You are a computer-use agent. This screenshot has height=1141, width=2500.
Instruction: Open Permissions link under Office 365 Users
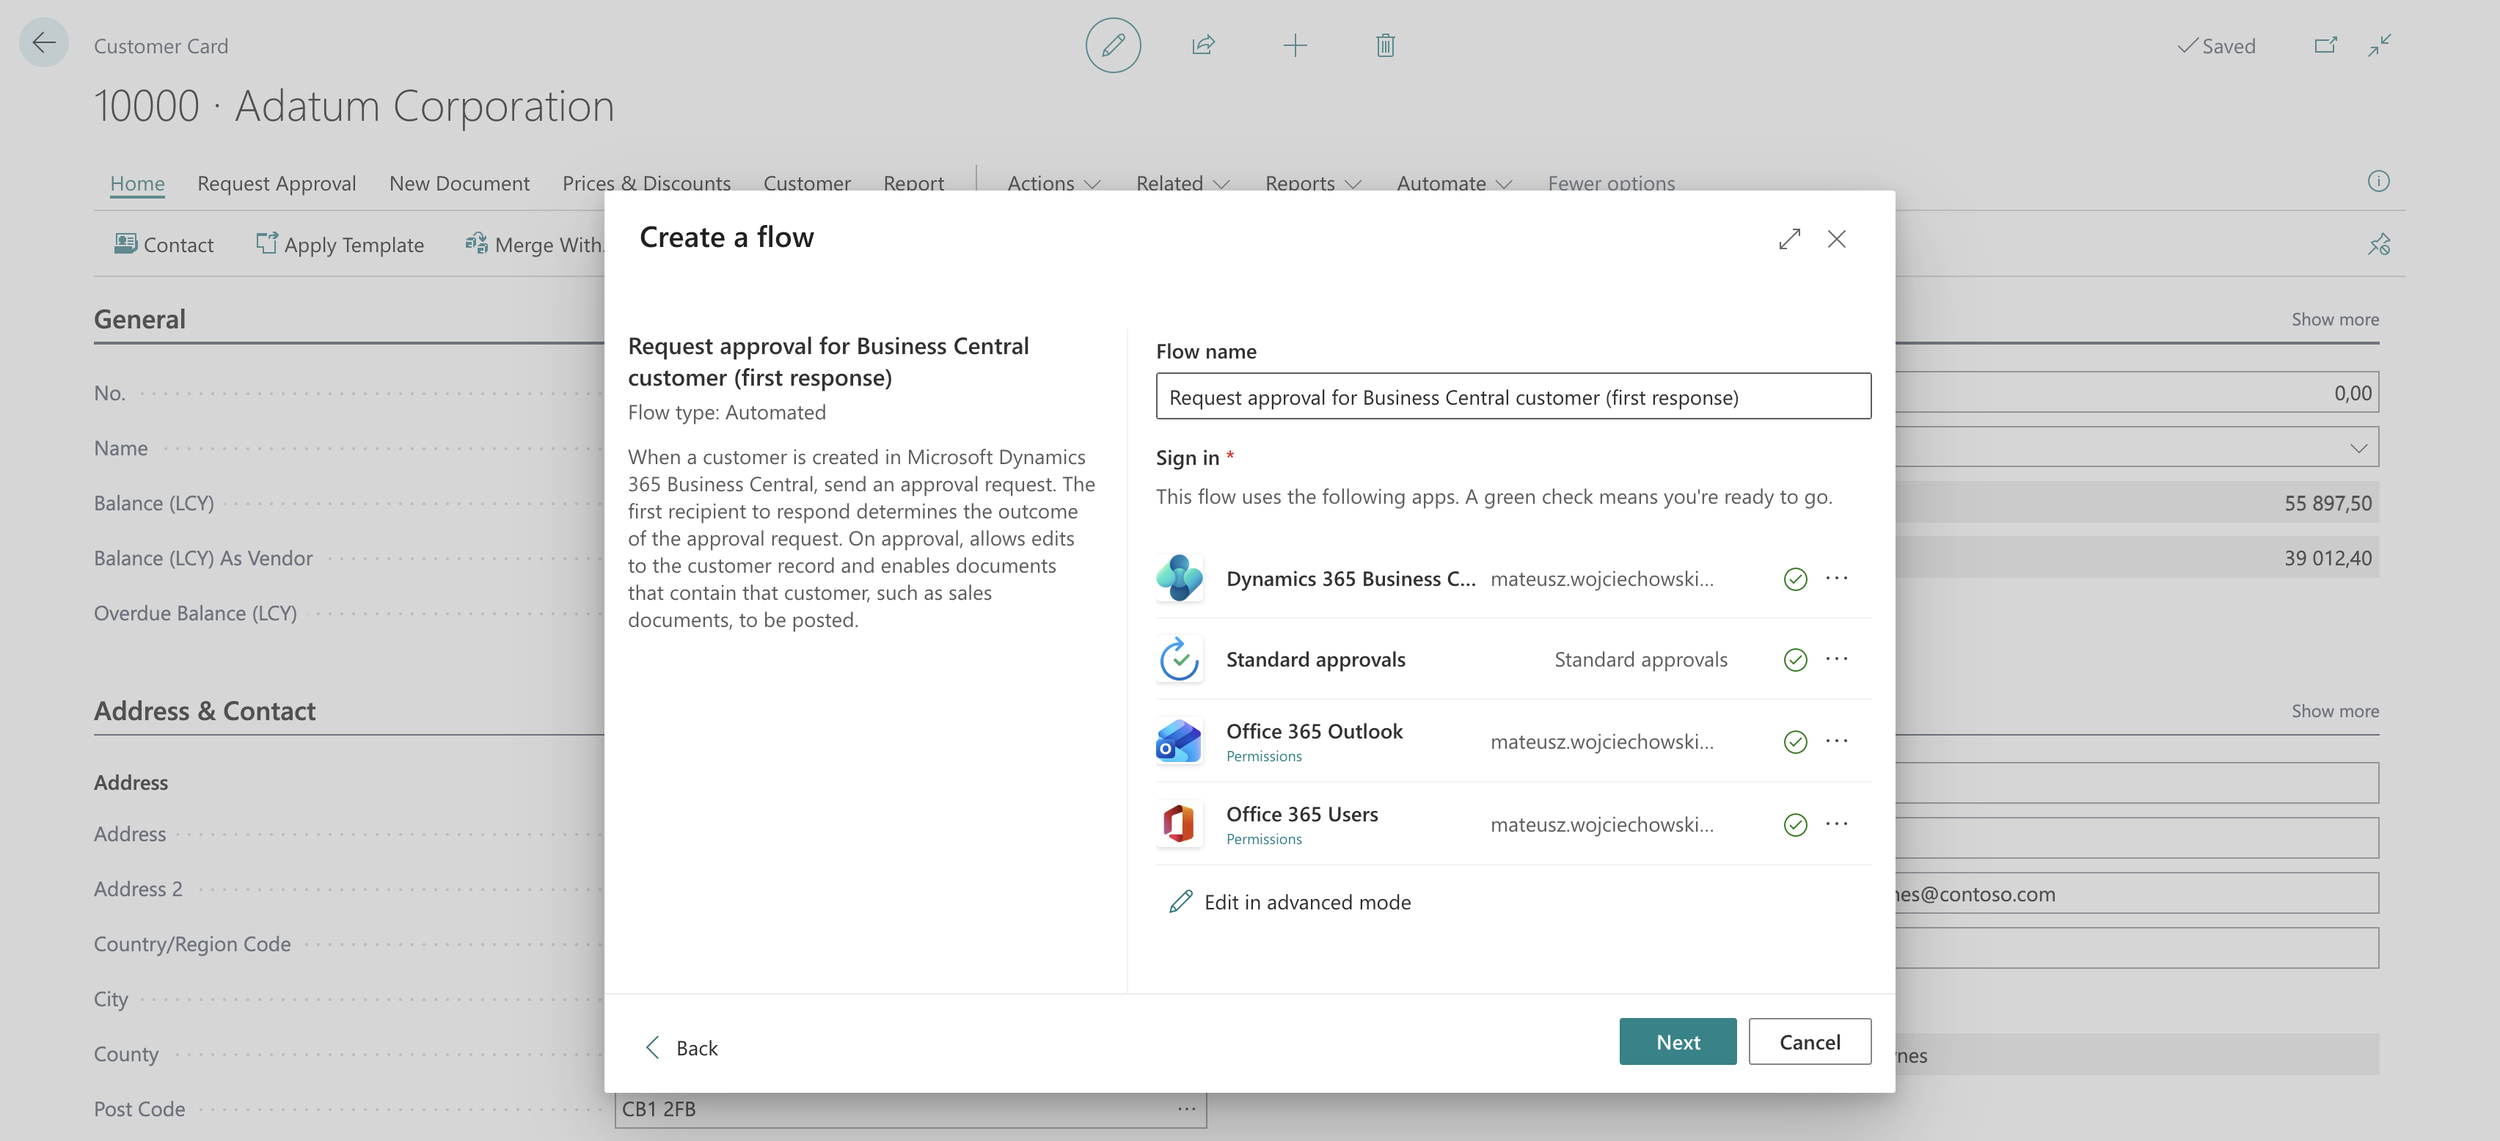[x=1264, y=839]
